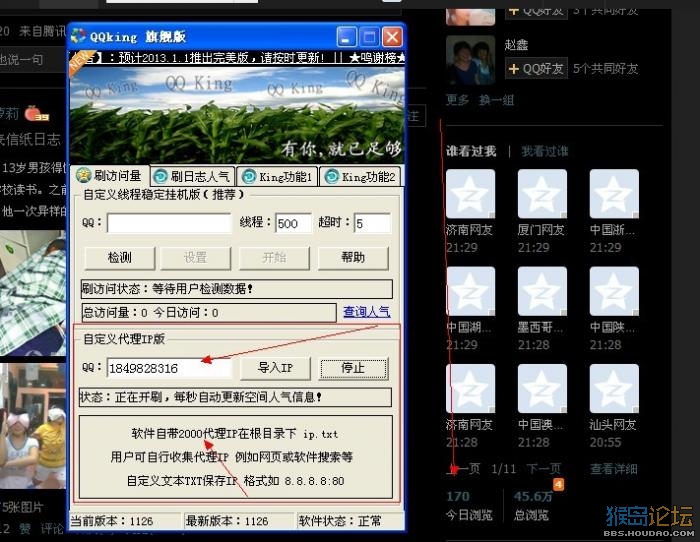Add 赵鑫 with the +QQ好友 button
This screenshot has height=542, width=700.
point(536,68)
